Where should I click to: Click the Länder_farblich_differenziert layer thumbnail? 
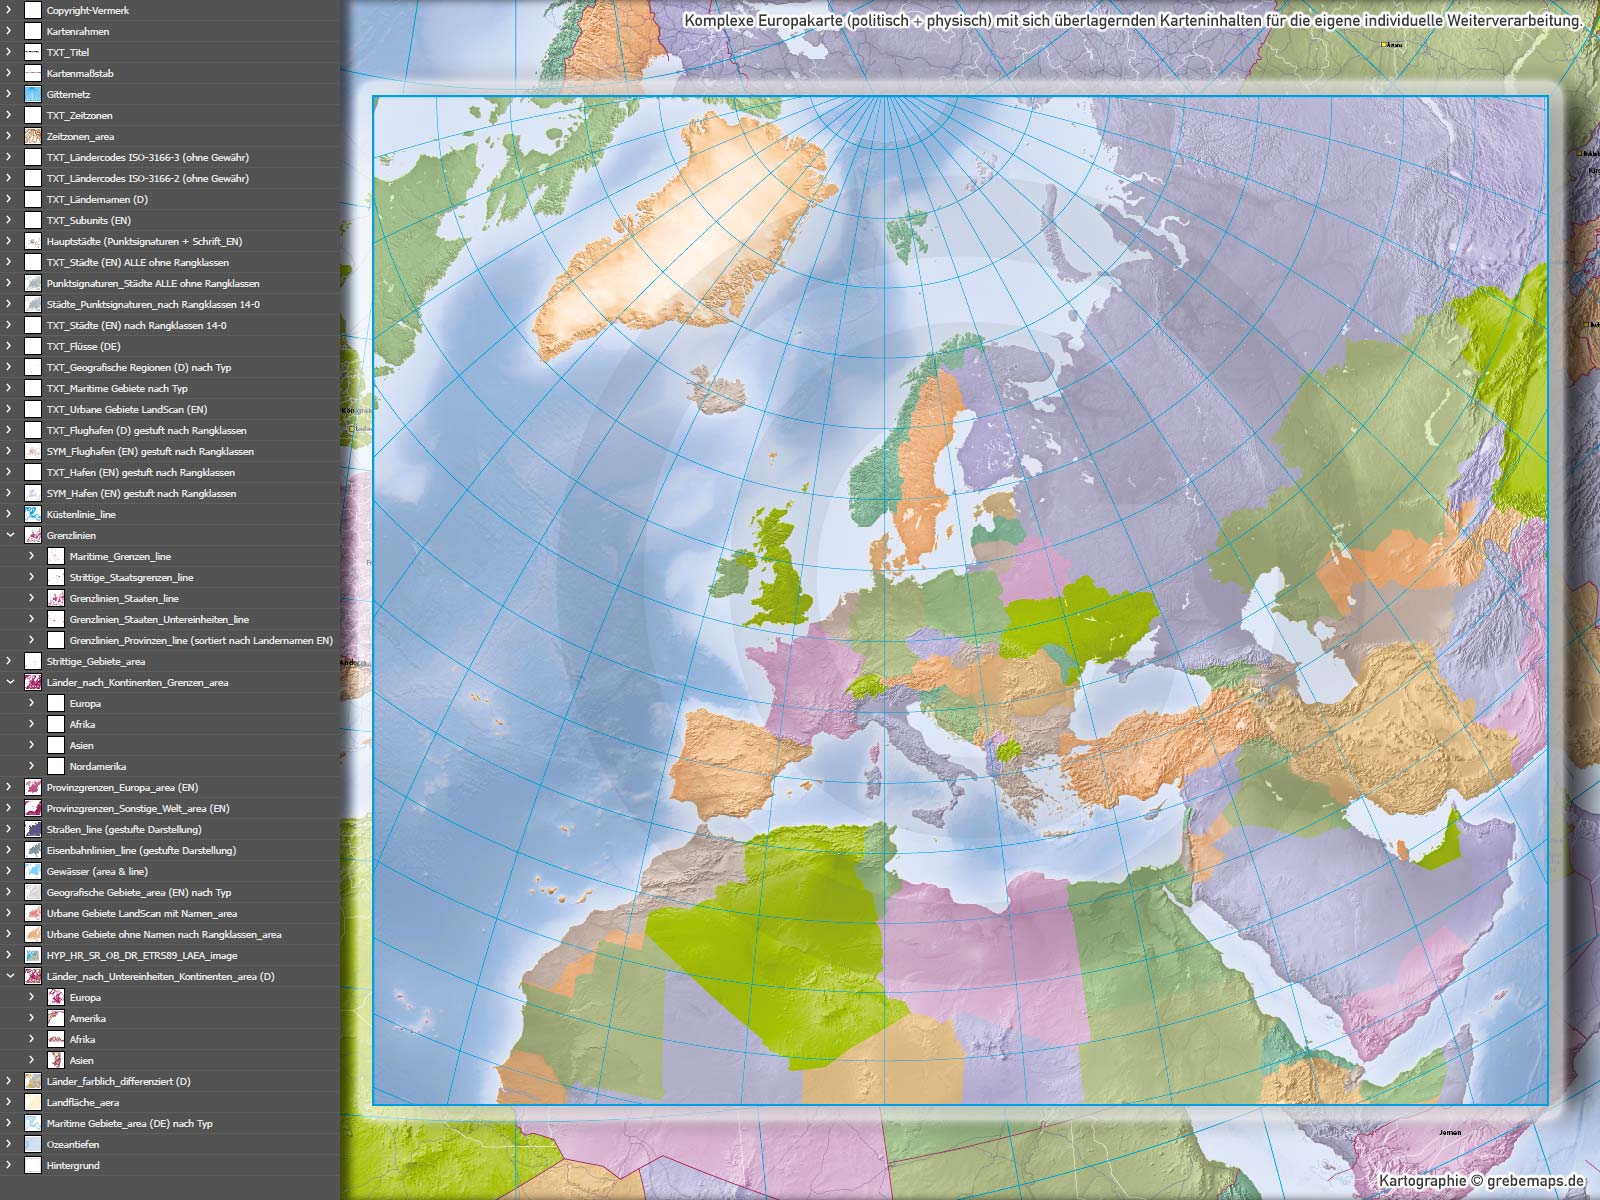coord(33,1081)
